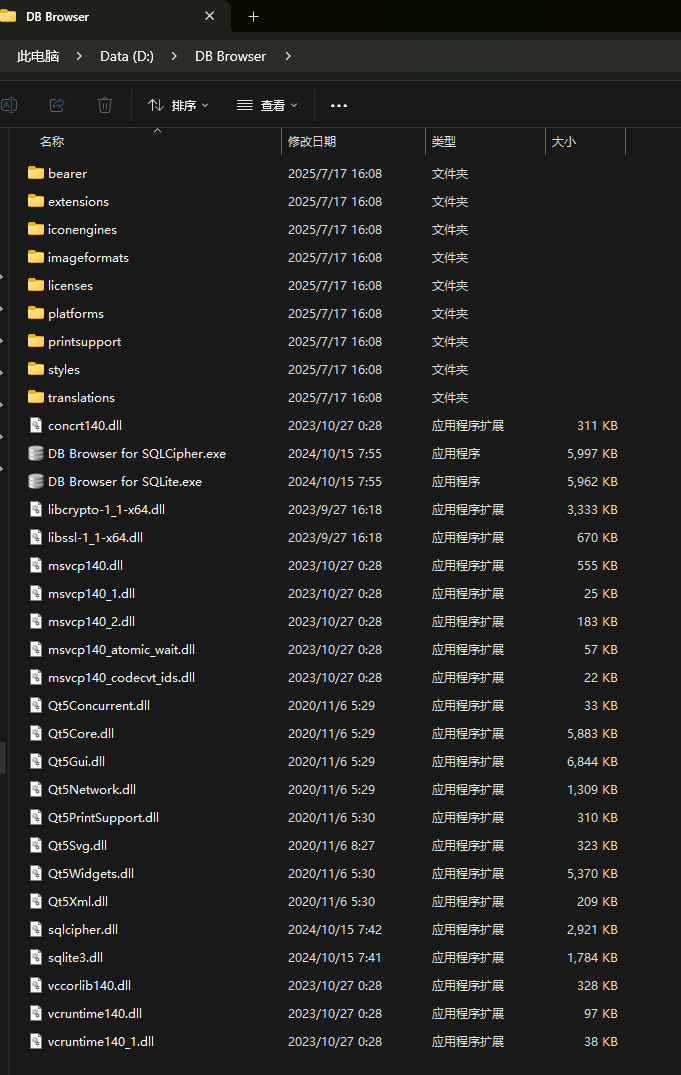This screenshot has width=681, height=1075.
Task: Click the sqlcipher.dll file icon
Action: point(36,929)
